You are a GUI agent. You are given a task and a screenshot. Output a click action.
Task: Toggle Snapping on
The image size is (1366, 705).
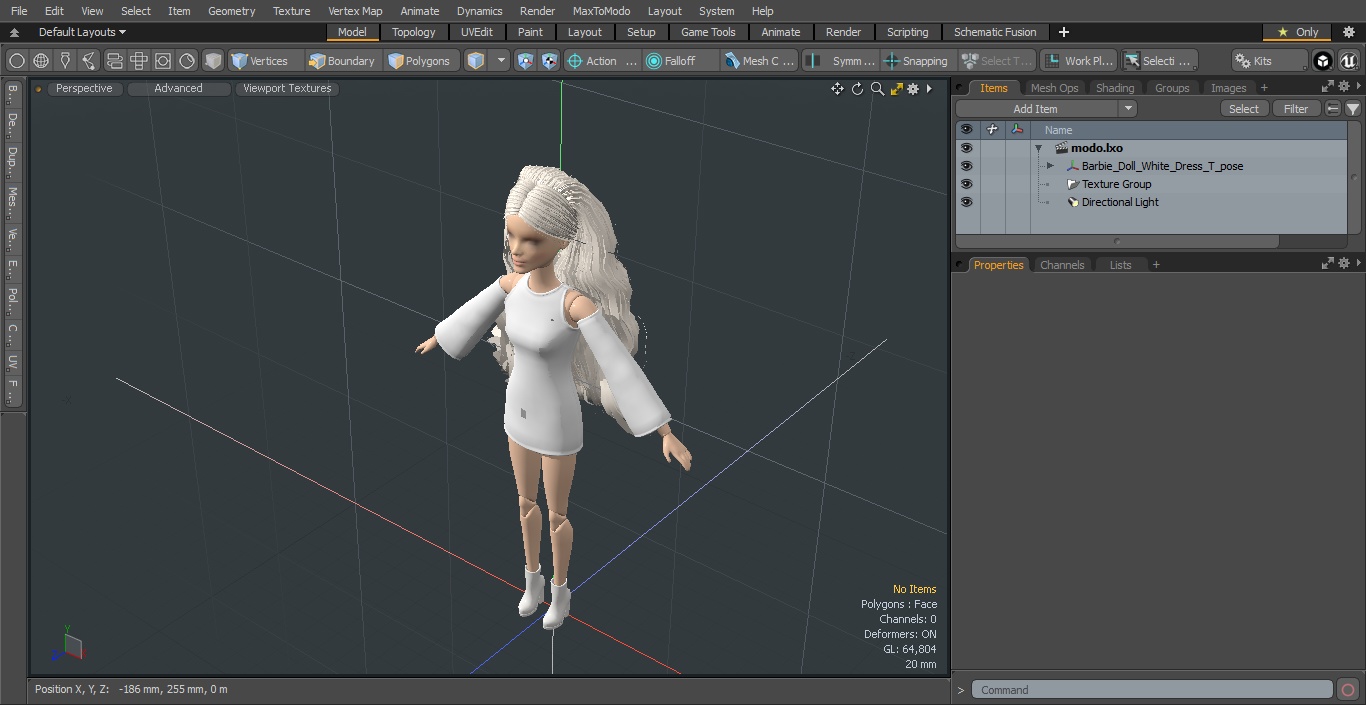pyautogui.click(x=917, y=61)
